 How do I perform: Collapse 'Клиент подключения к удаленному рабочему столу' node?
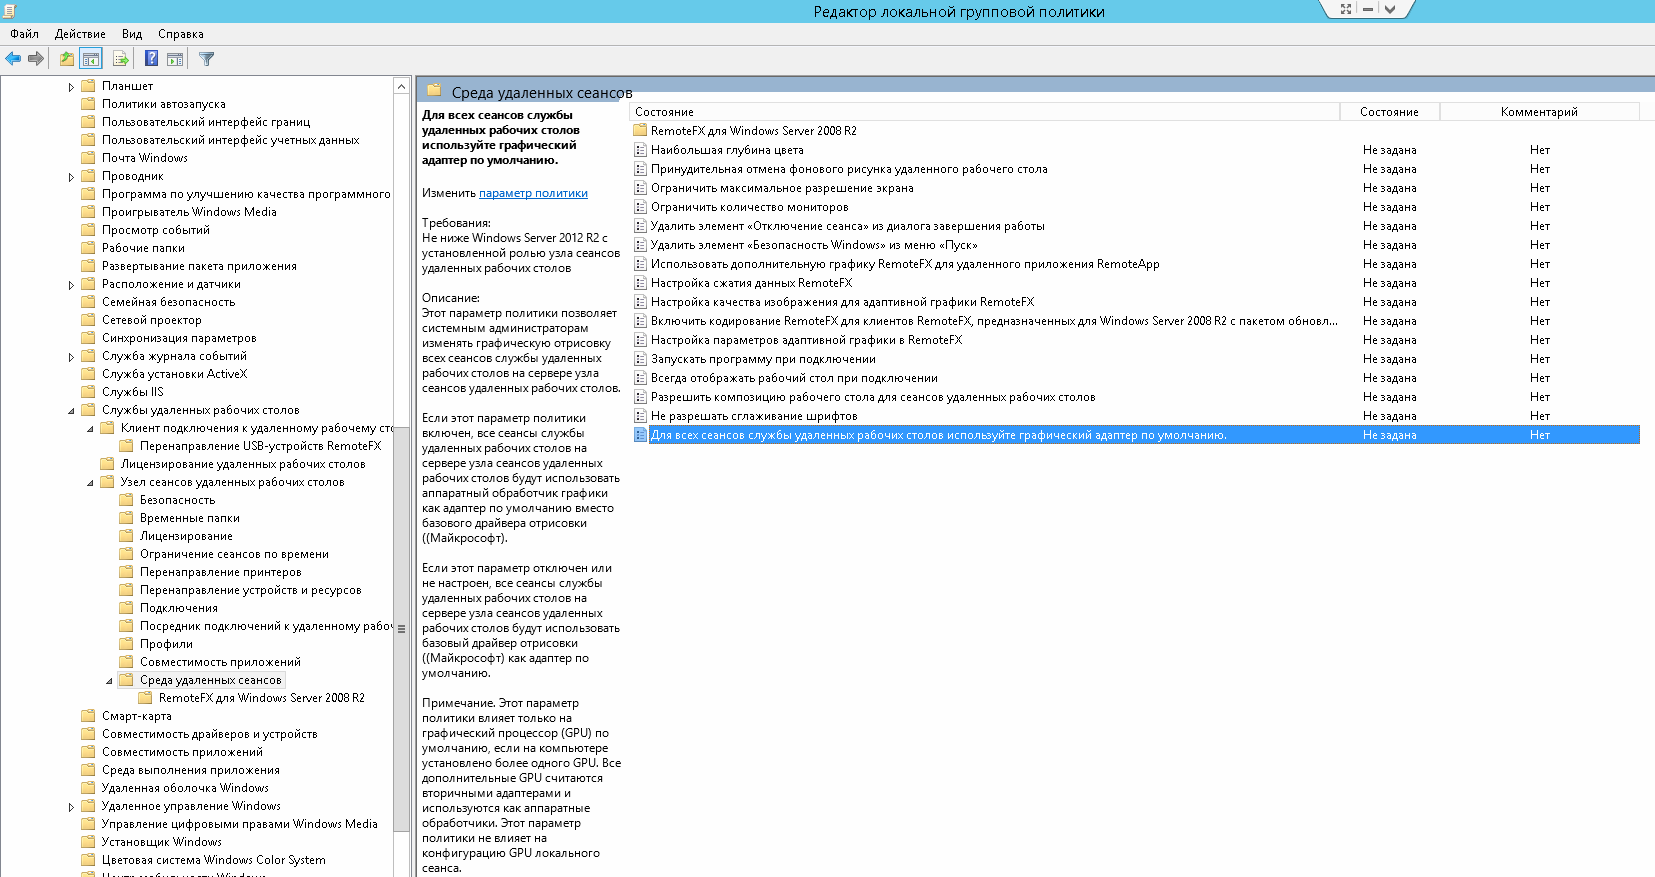point(90,429)
